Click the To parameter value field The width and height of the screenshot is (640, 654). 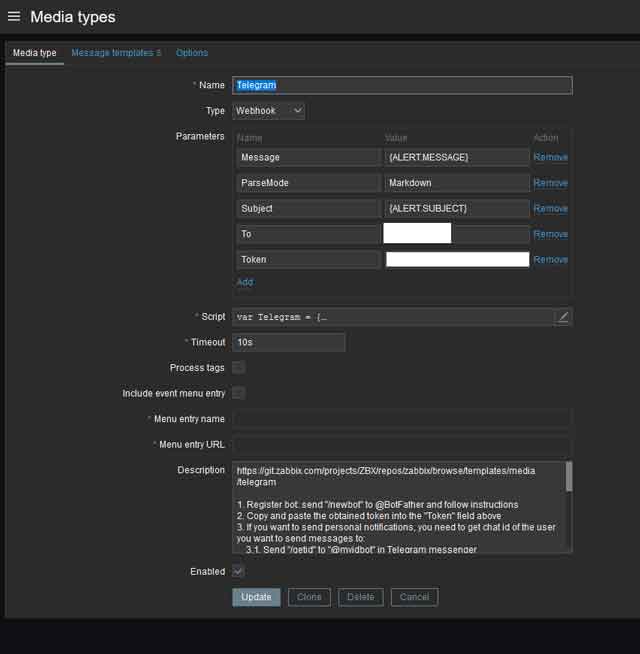457,234
